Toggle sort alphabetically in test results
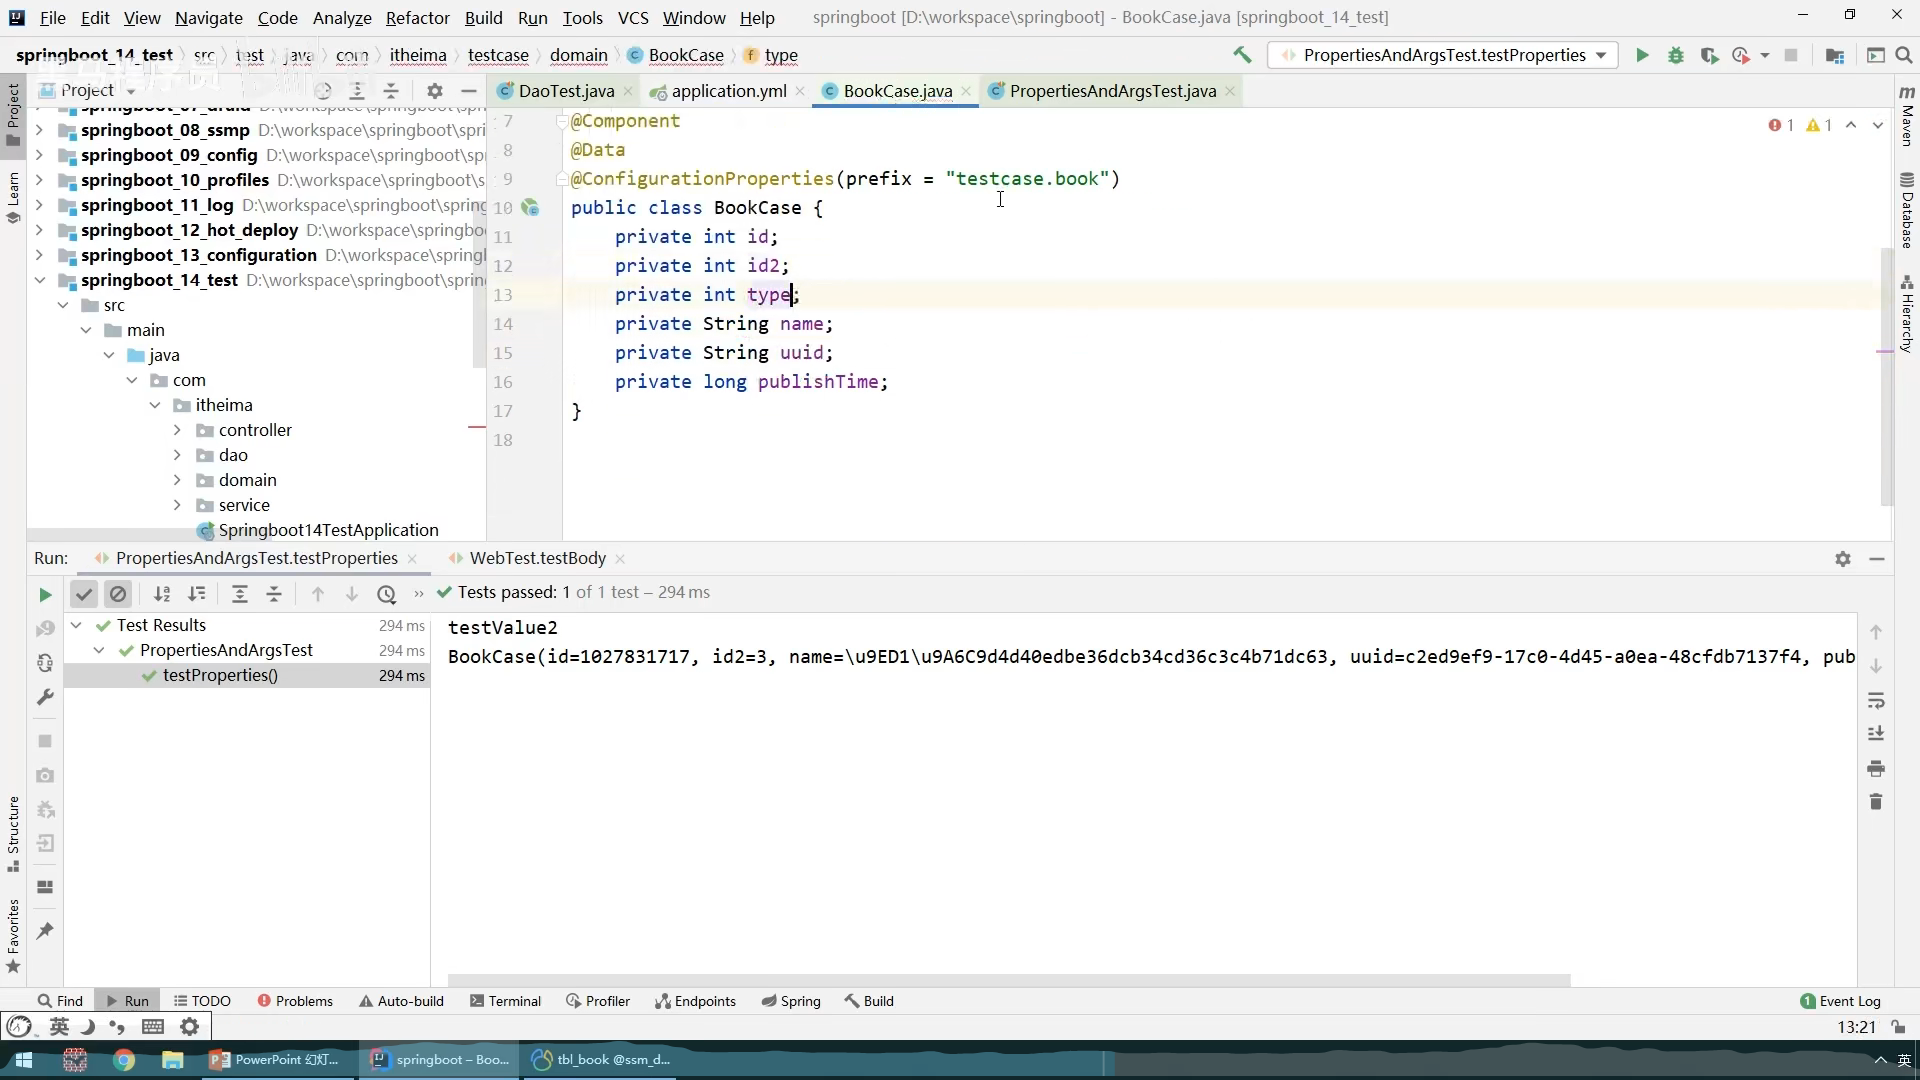This screenshot has width=1920, height=1080. 162,594
